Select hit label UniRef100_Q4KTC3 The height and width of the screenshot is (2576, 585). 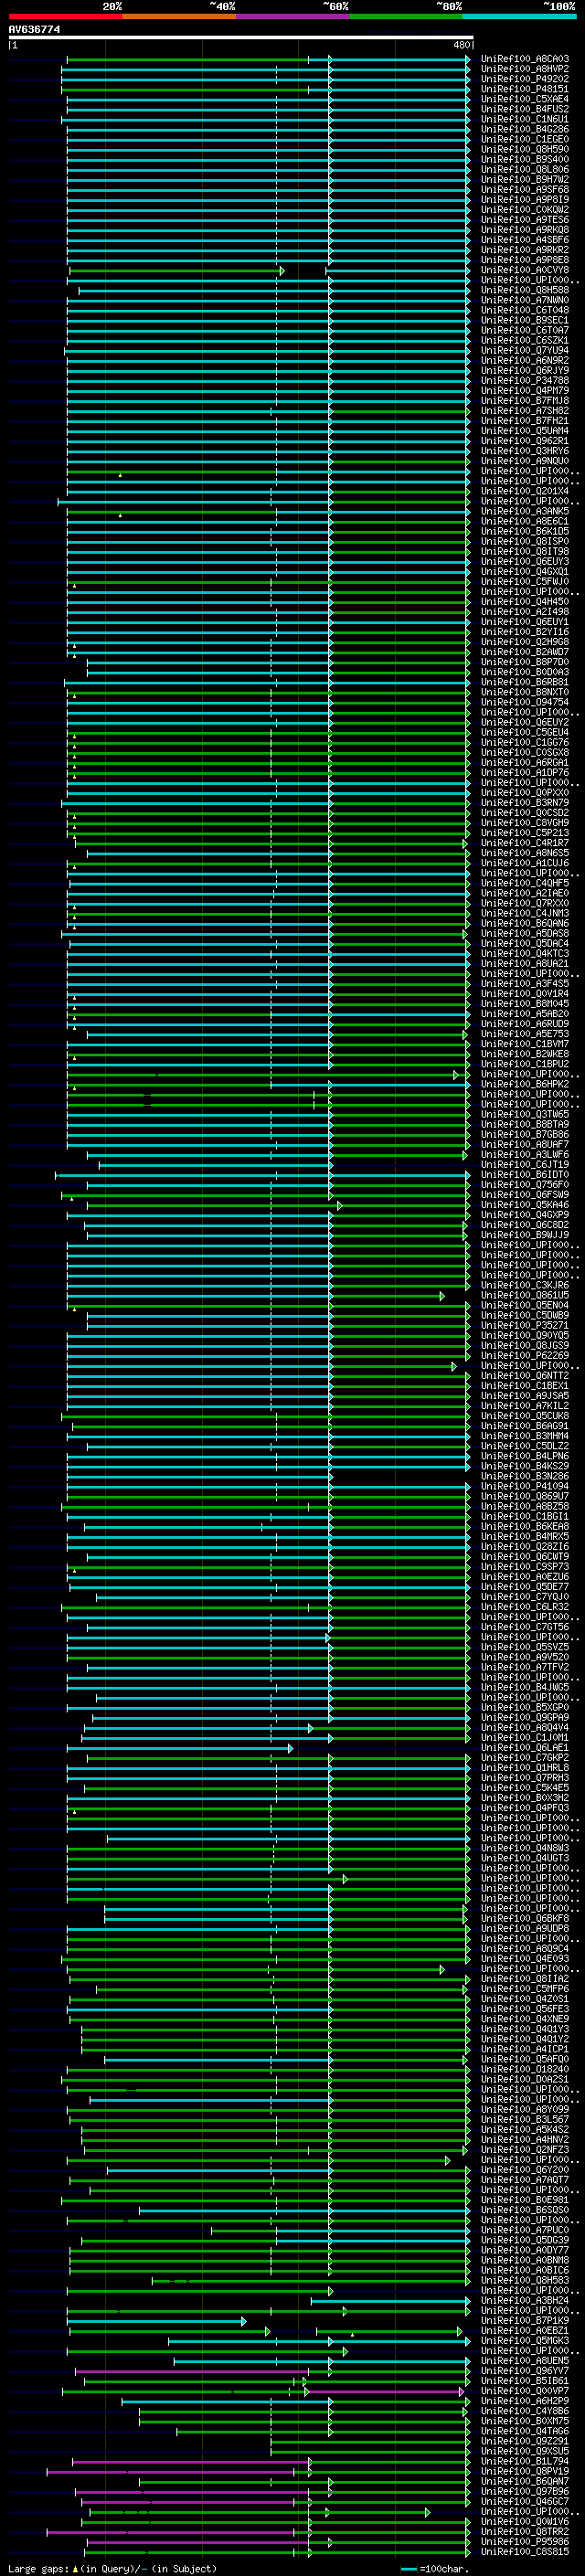(525, 953)
